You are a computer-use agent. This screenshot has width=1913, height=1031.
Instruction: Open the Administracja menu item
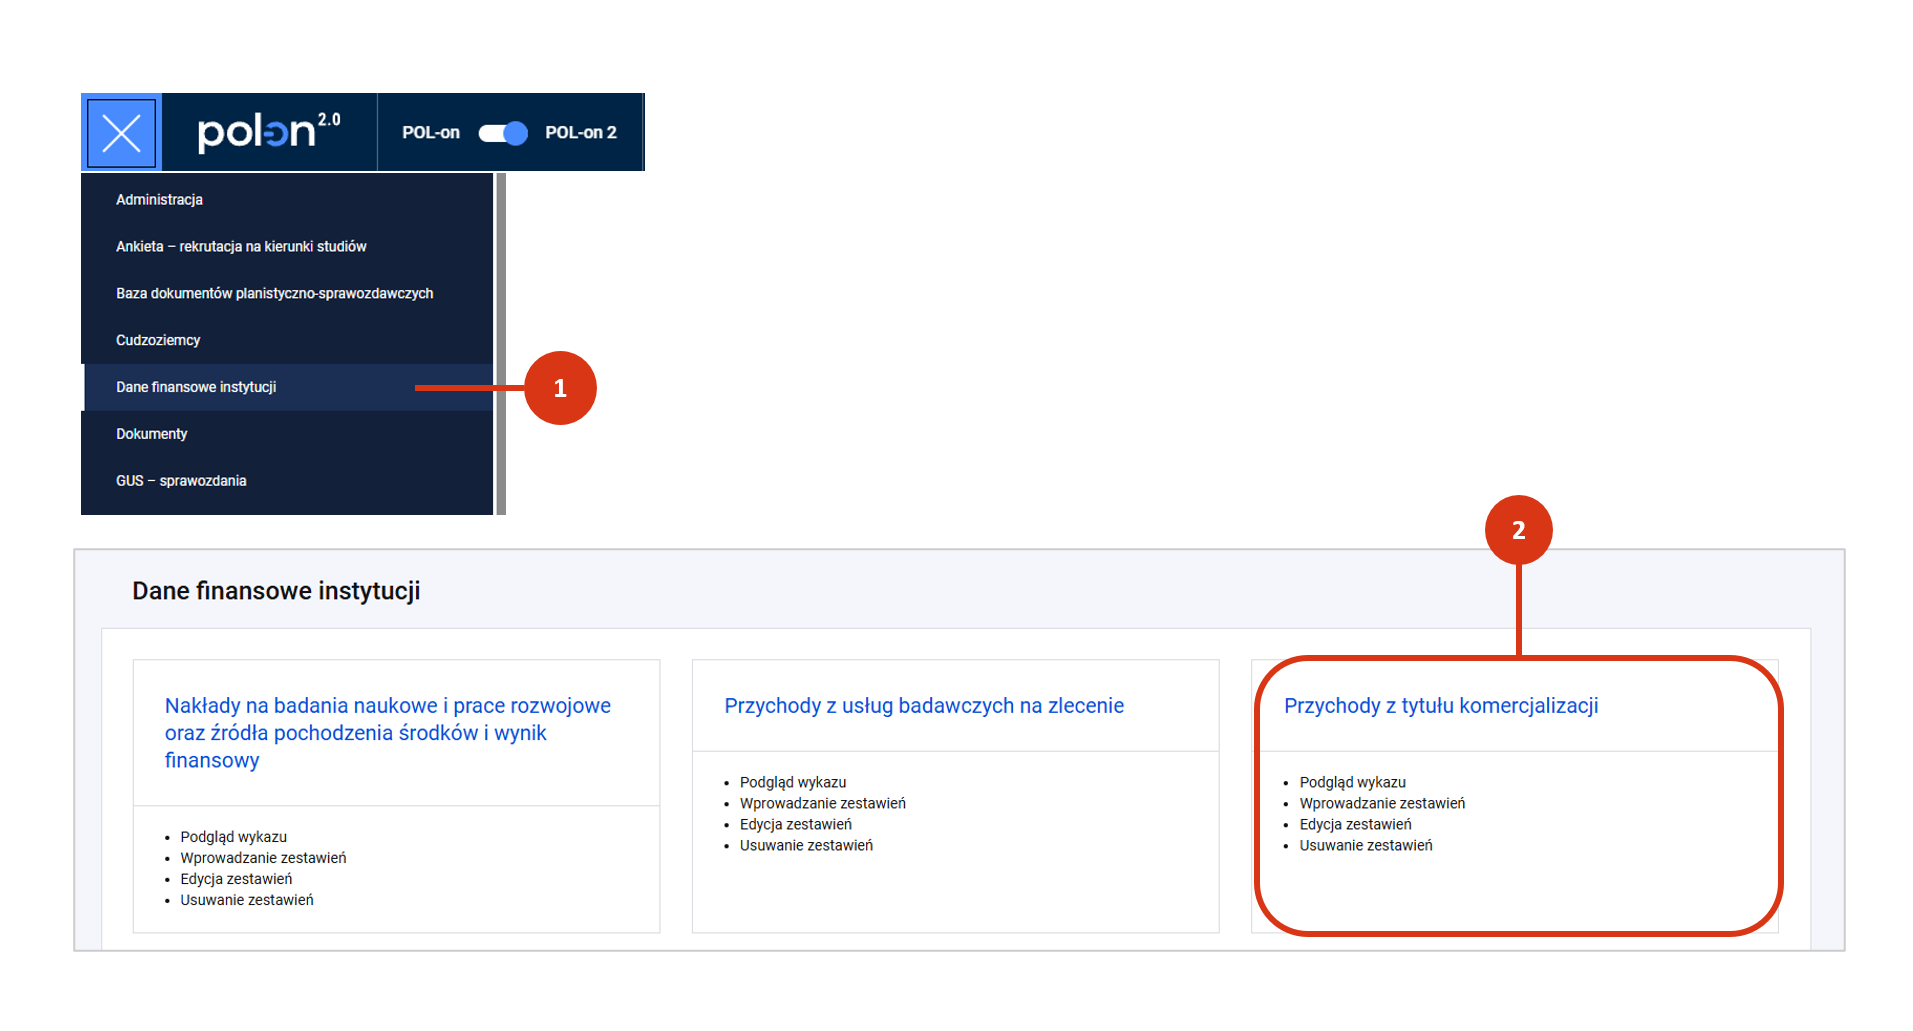(x=159, y=200)
